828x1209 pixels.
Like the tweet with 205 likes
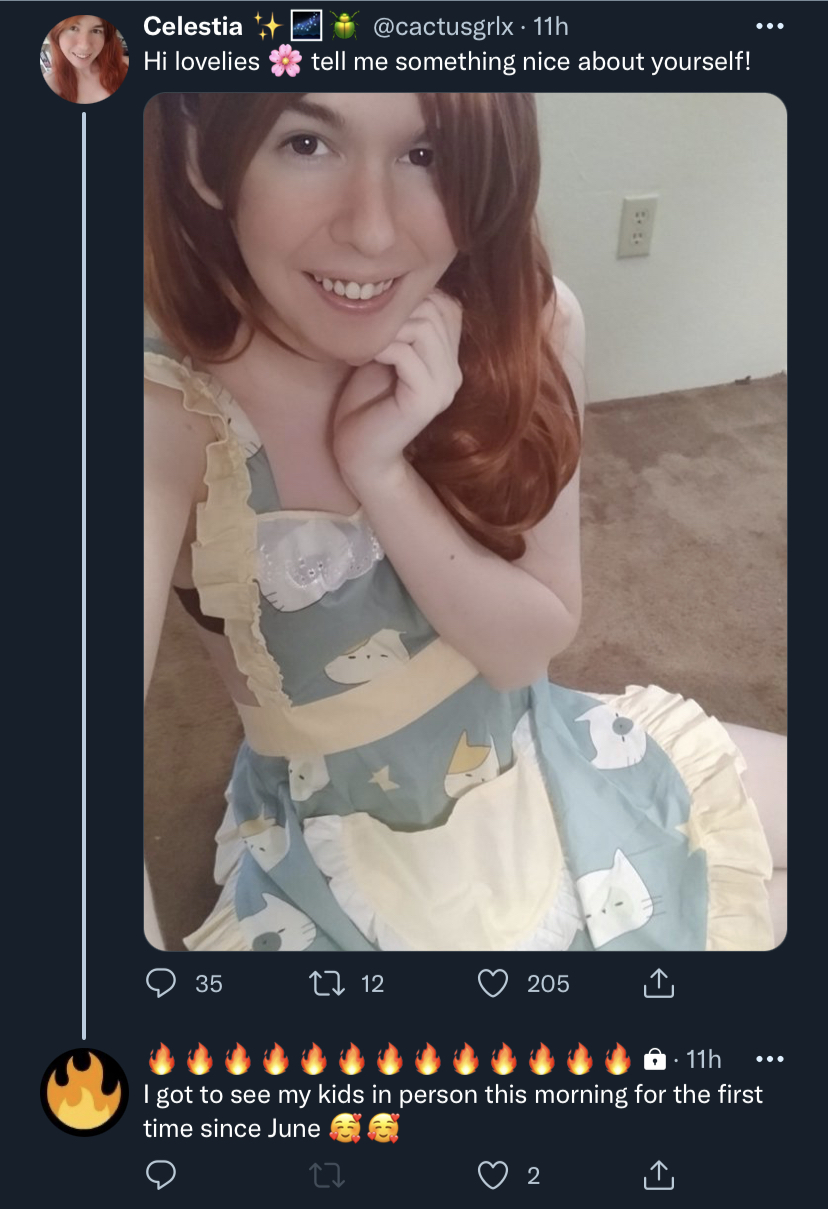point(492,984)
